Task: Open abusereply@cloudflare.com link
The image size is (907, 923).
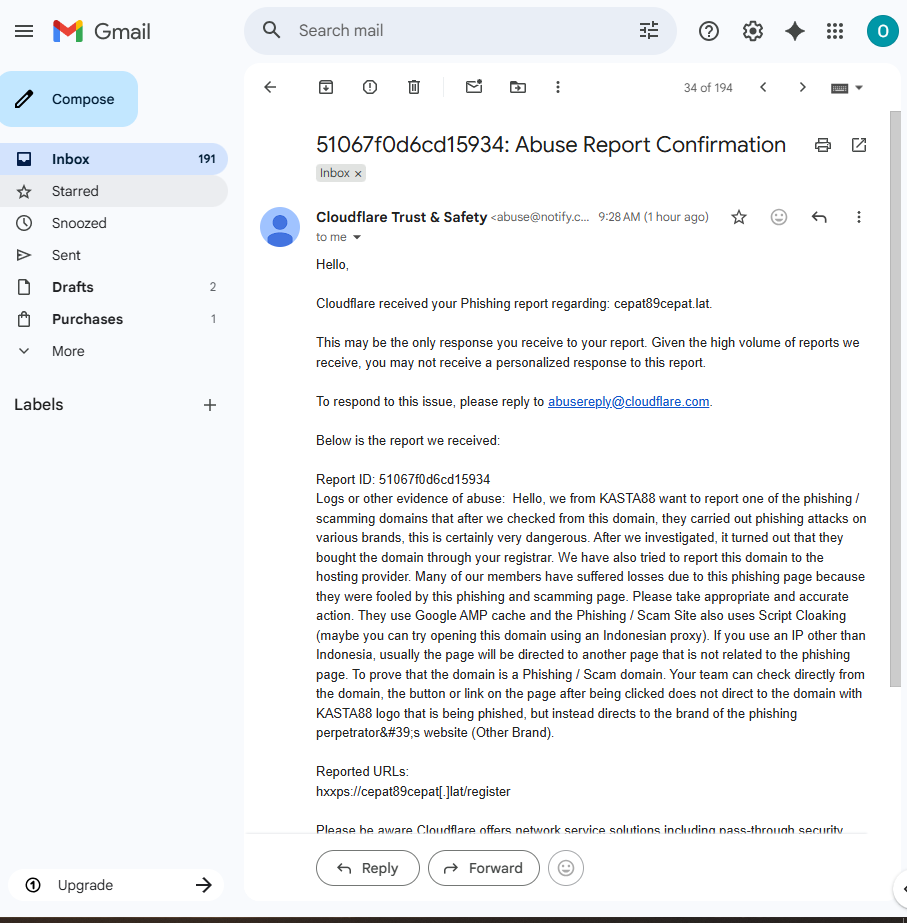Action: (629, 401)
